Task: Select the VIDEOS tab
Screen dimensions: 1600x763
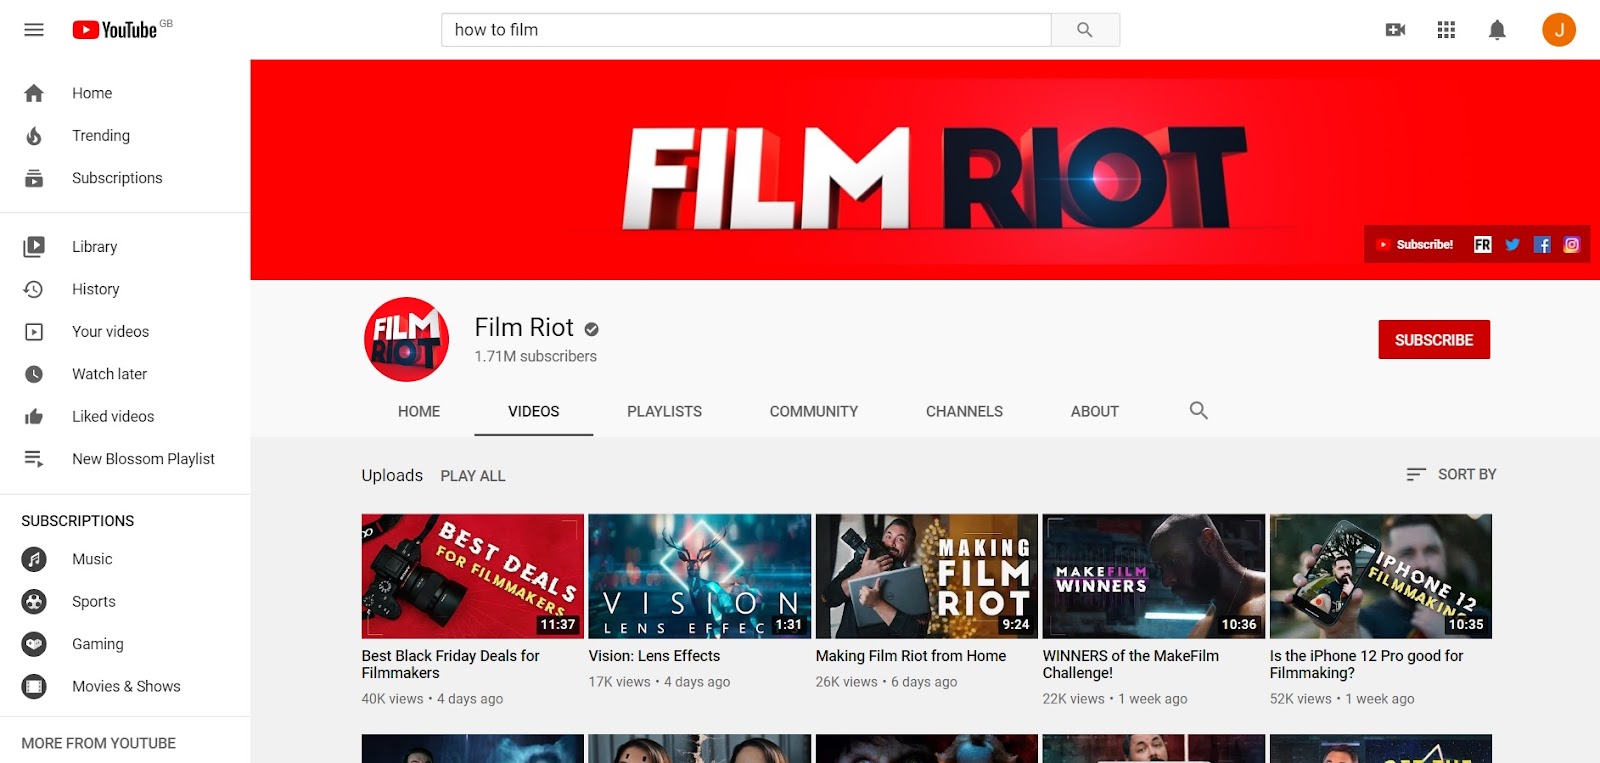Action: [x=534, y=412]
